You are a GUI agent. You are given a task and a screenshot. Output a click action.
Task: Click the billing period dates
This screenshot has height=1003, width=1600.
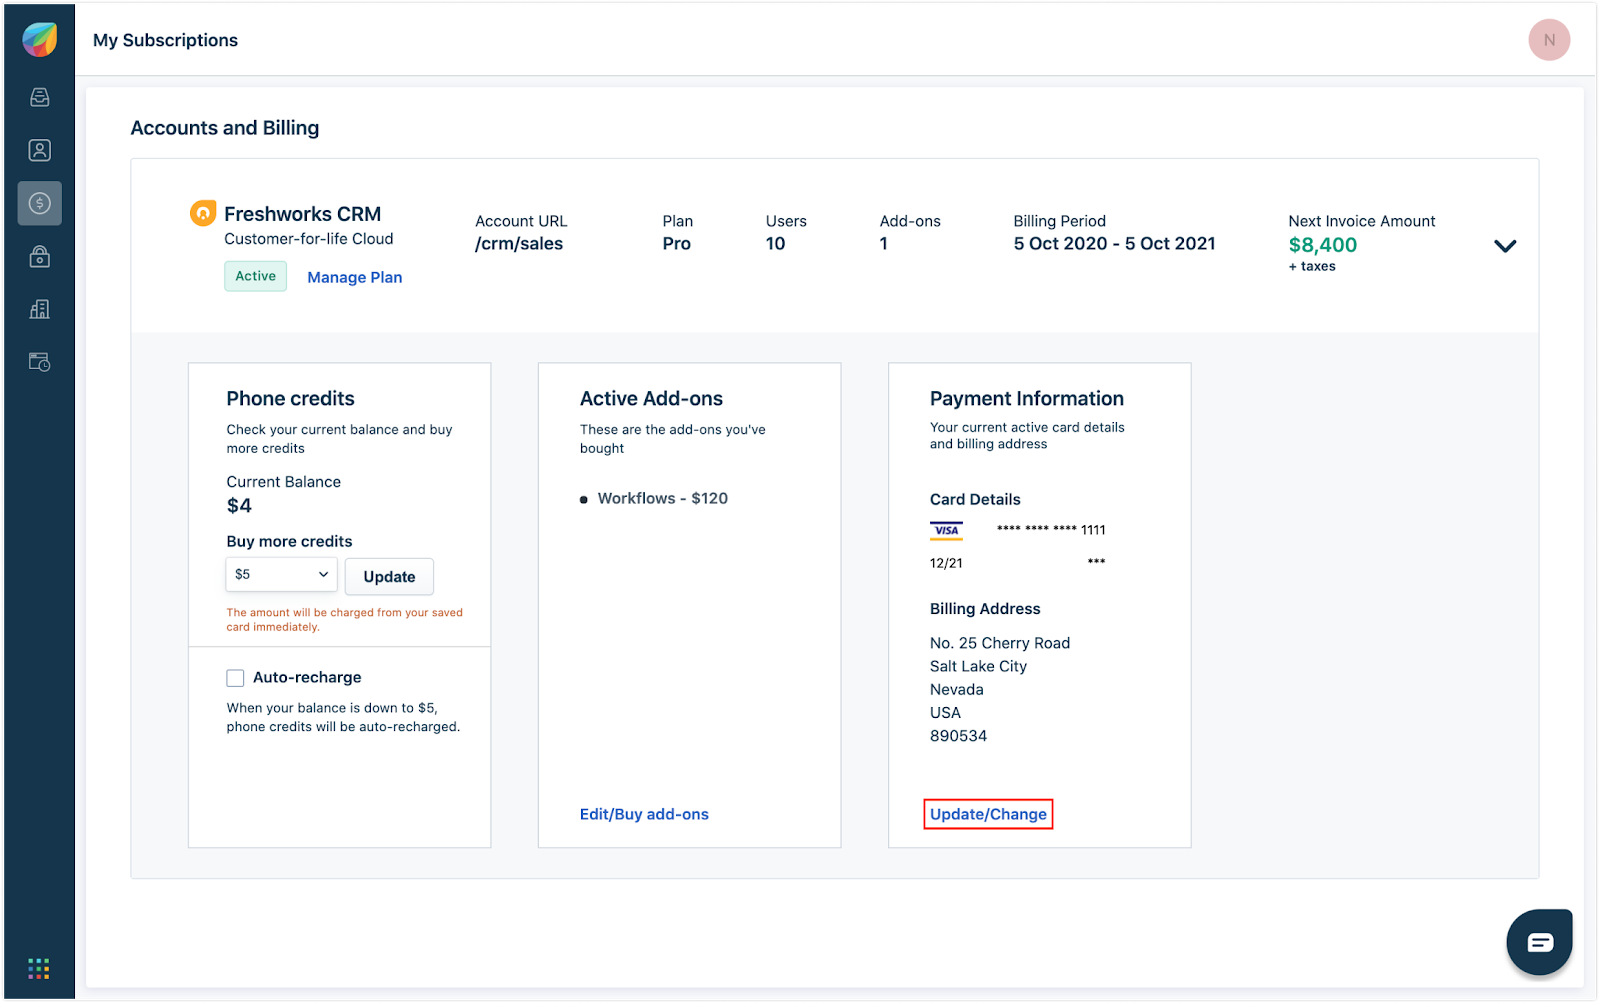tap(1114, 244)
